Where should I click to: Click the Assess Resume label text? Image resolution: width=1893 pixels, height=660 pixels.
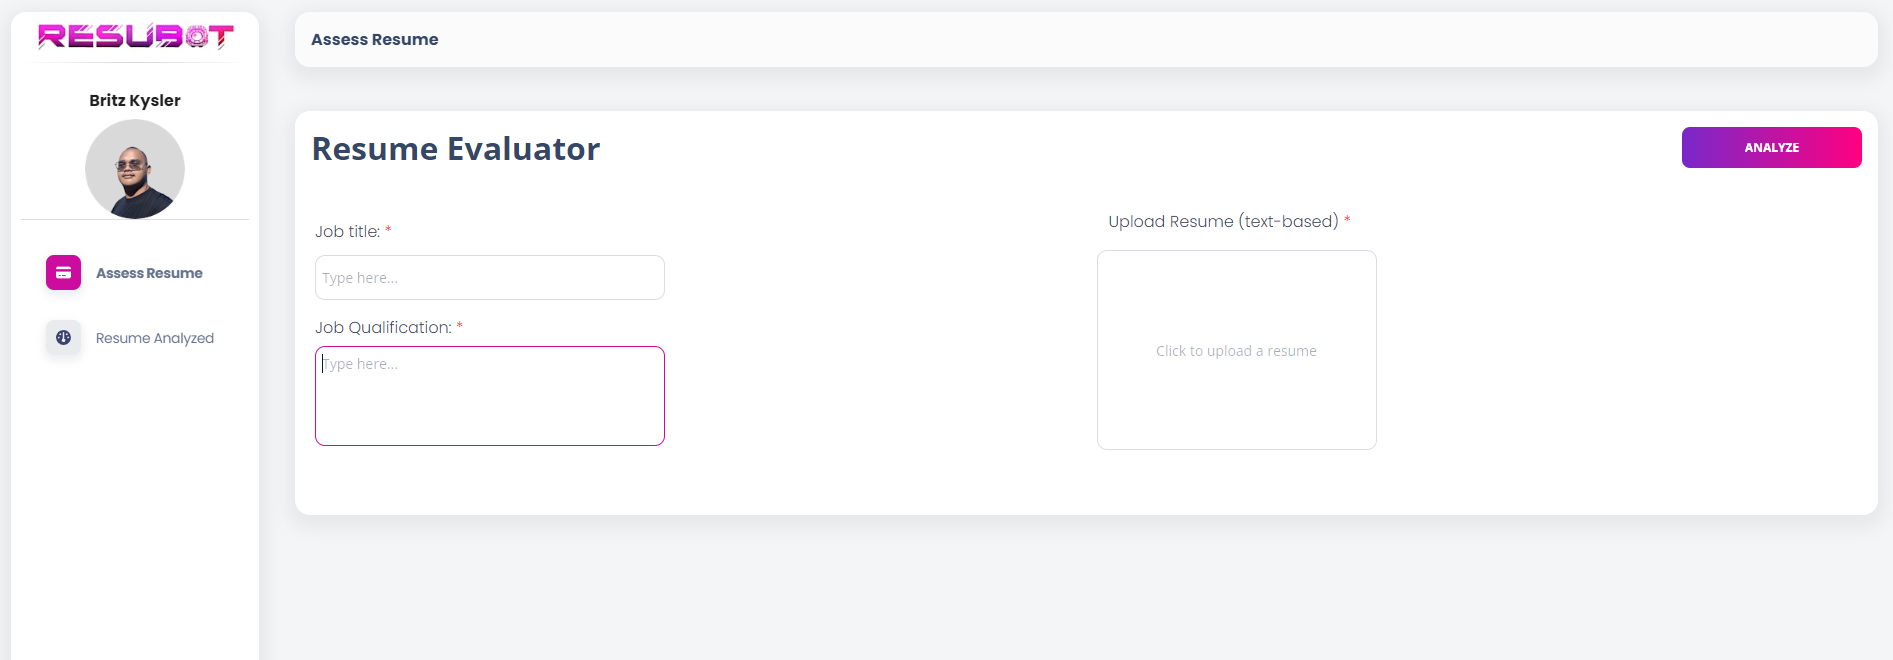(x=149, y=273)
